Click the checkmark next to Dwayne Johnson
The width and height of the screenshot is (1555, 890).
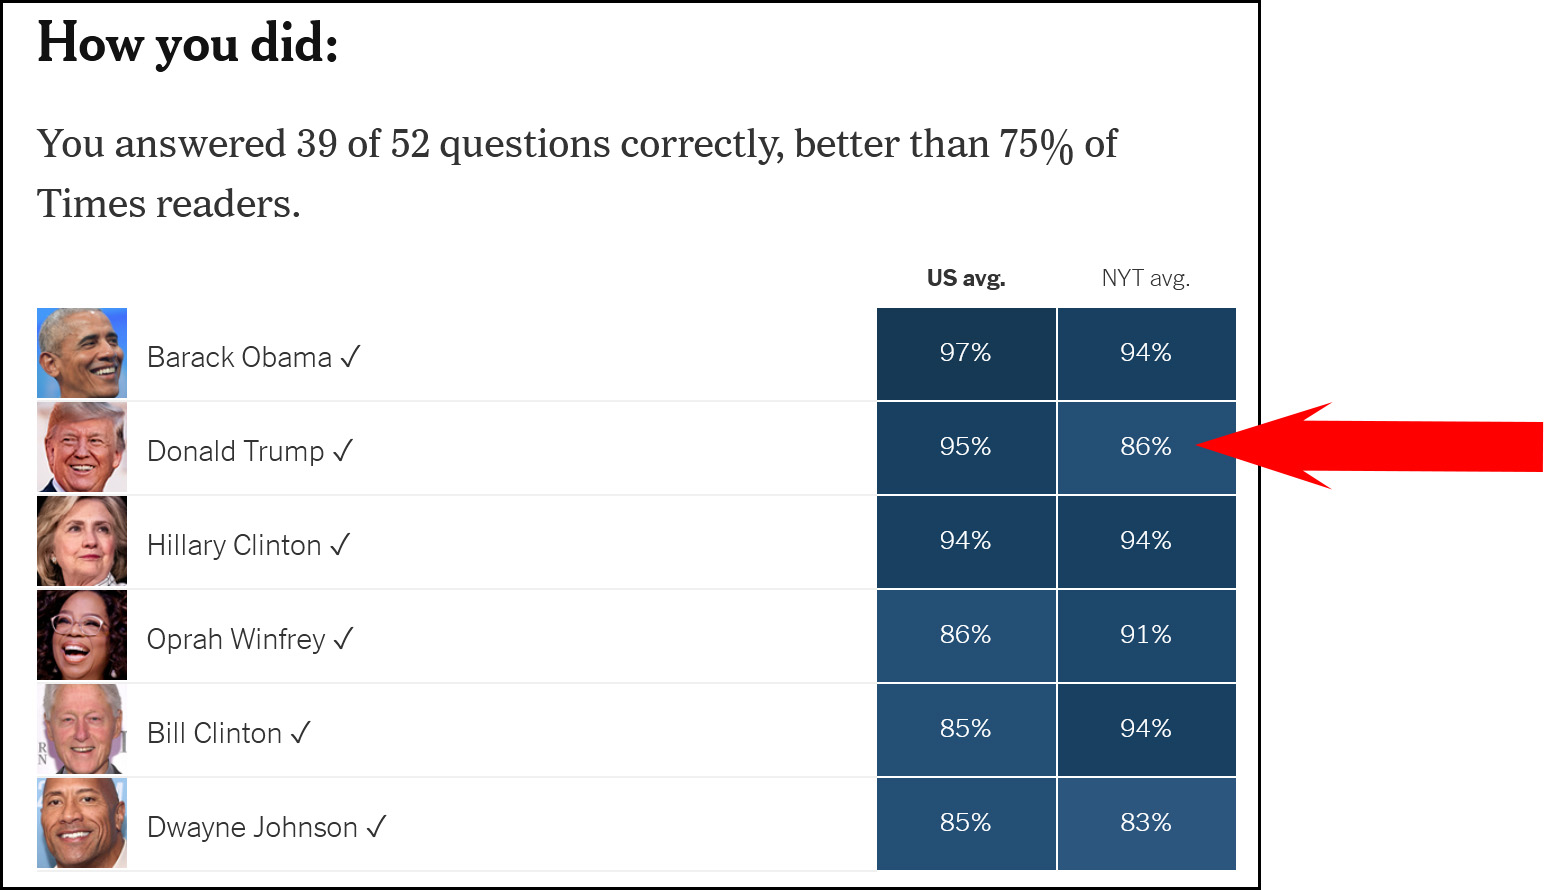pos(376,827)
